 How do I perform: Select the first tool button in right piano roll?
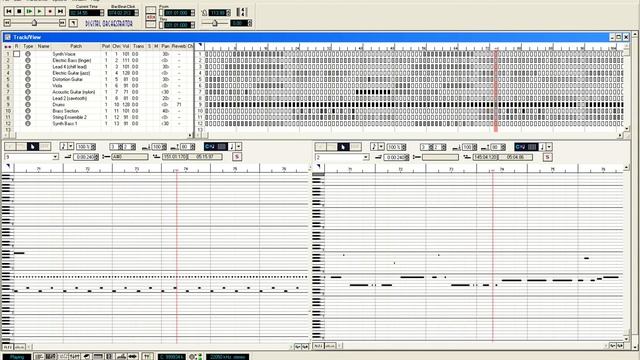(321, 147)
